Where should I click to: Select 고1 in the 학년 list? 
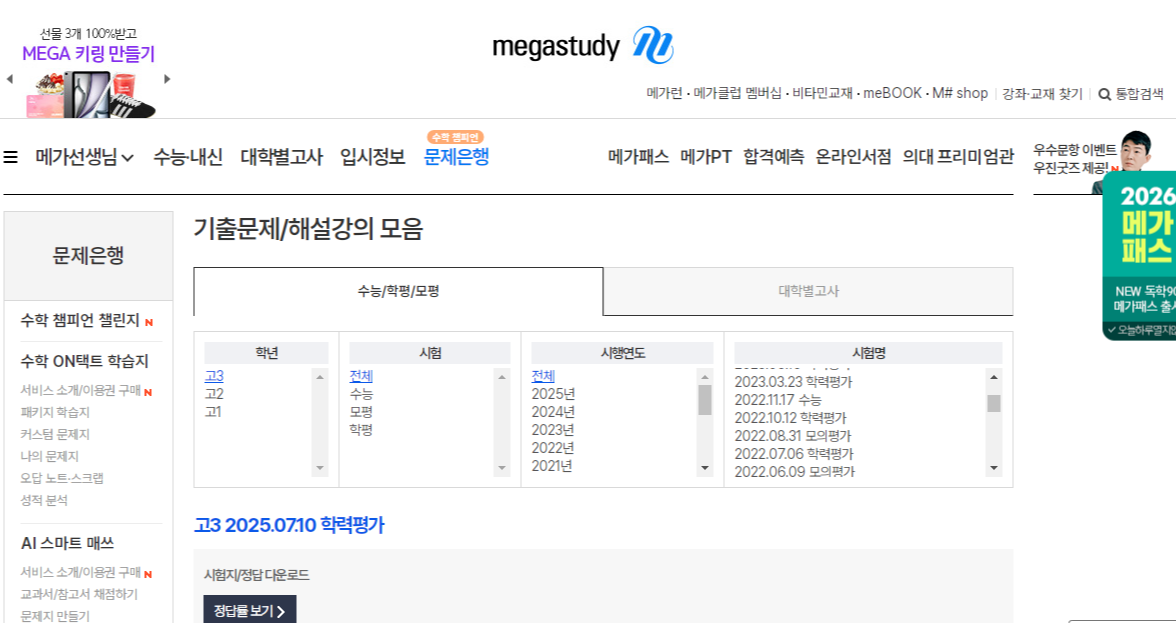coord(213,412)
